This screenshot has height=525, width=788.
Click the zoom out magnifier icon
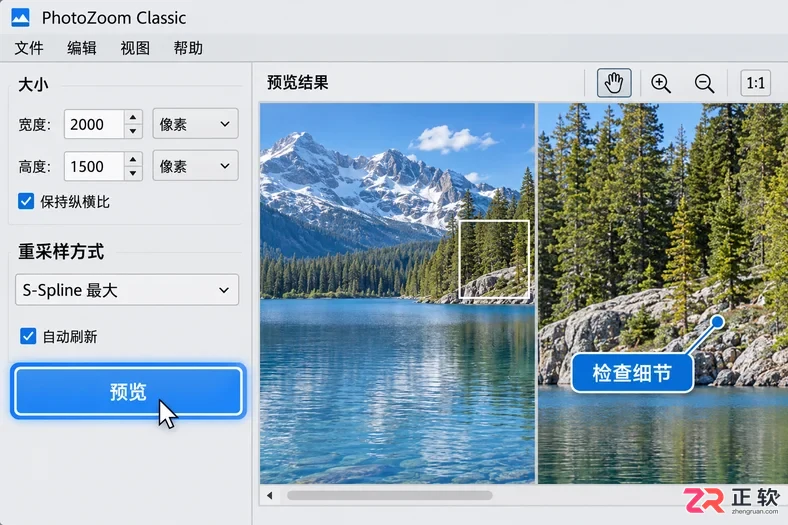[x=704, y=83]
